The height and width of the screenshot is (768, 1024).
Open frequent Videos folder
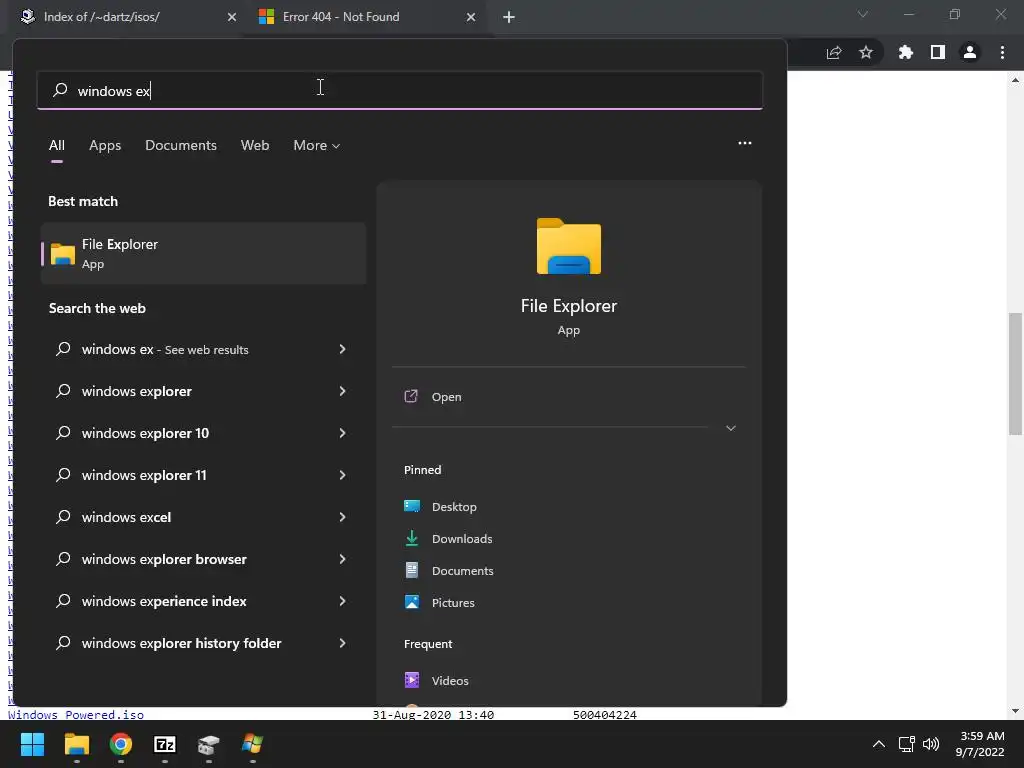coord(449,680)
